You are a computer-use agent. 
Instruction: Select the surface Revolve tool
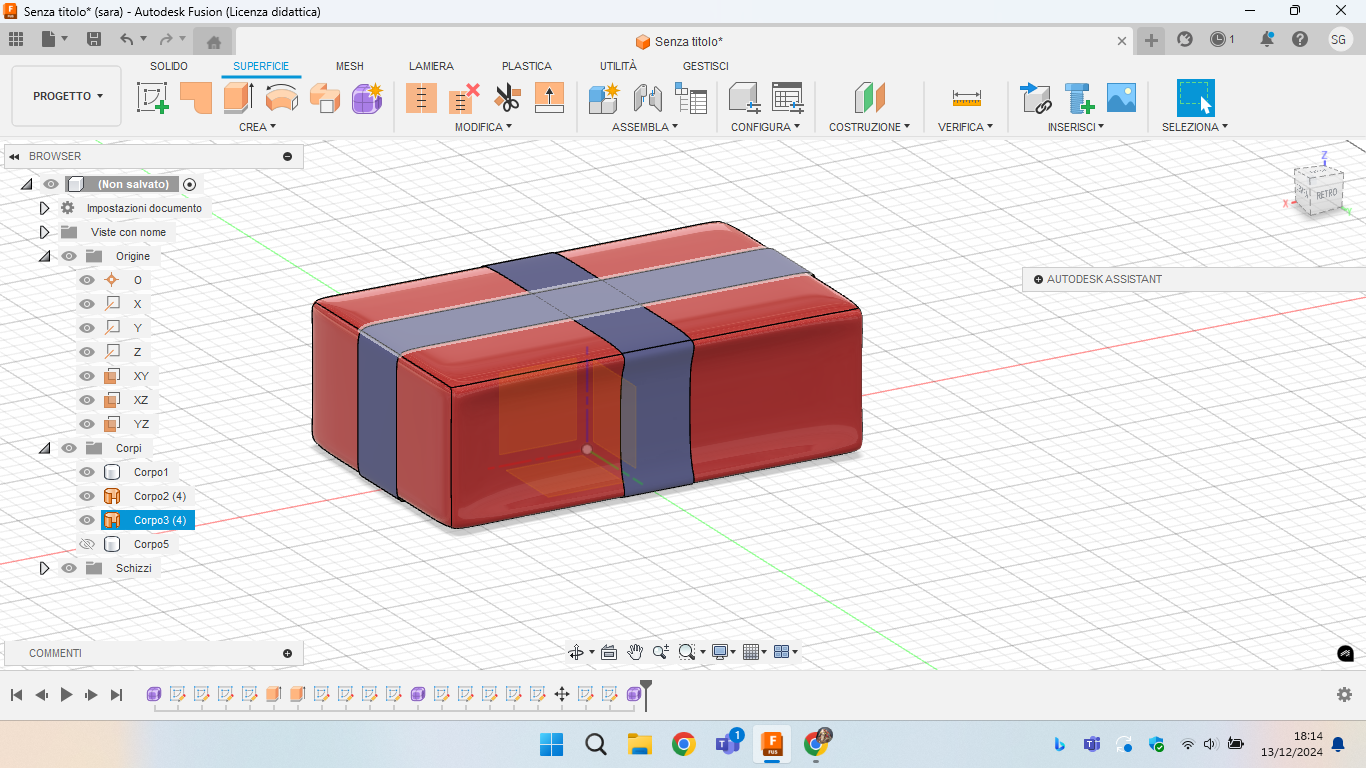pyautogui.click(x=282, y=98)
